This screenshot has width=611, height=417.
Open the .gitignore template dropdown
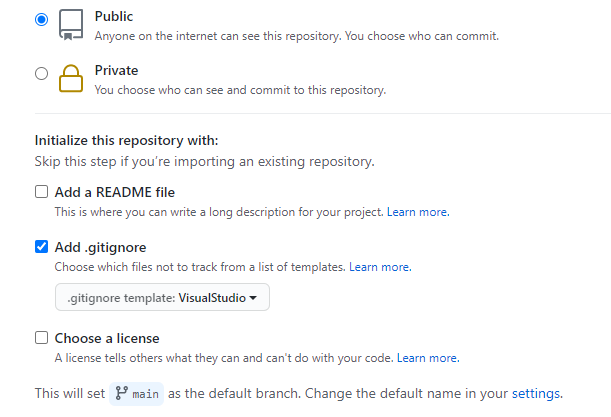161,298
